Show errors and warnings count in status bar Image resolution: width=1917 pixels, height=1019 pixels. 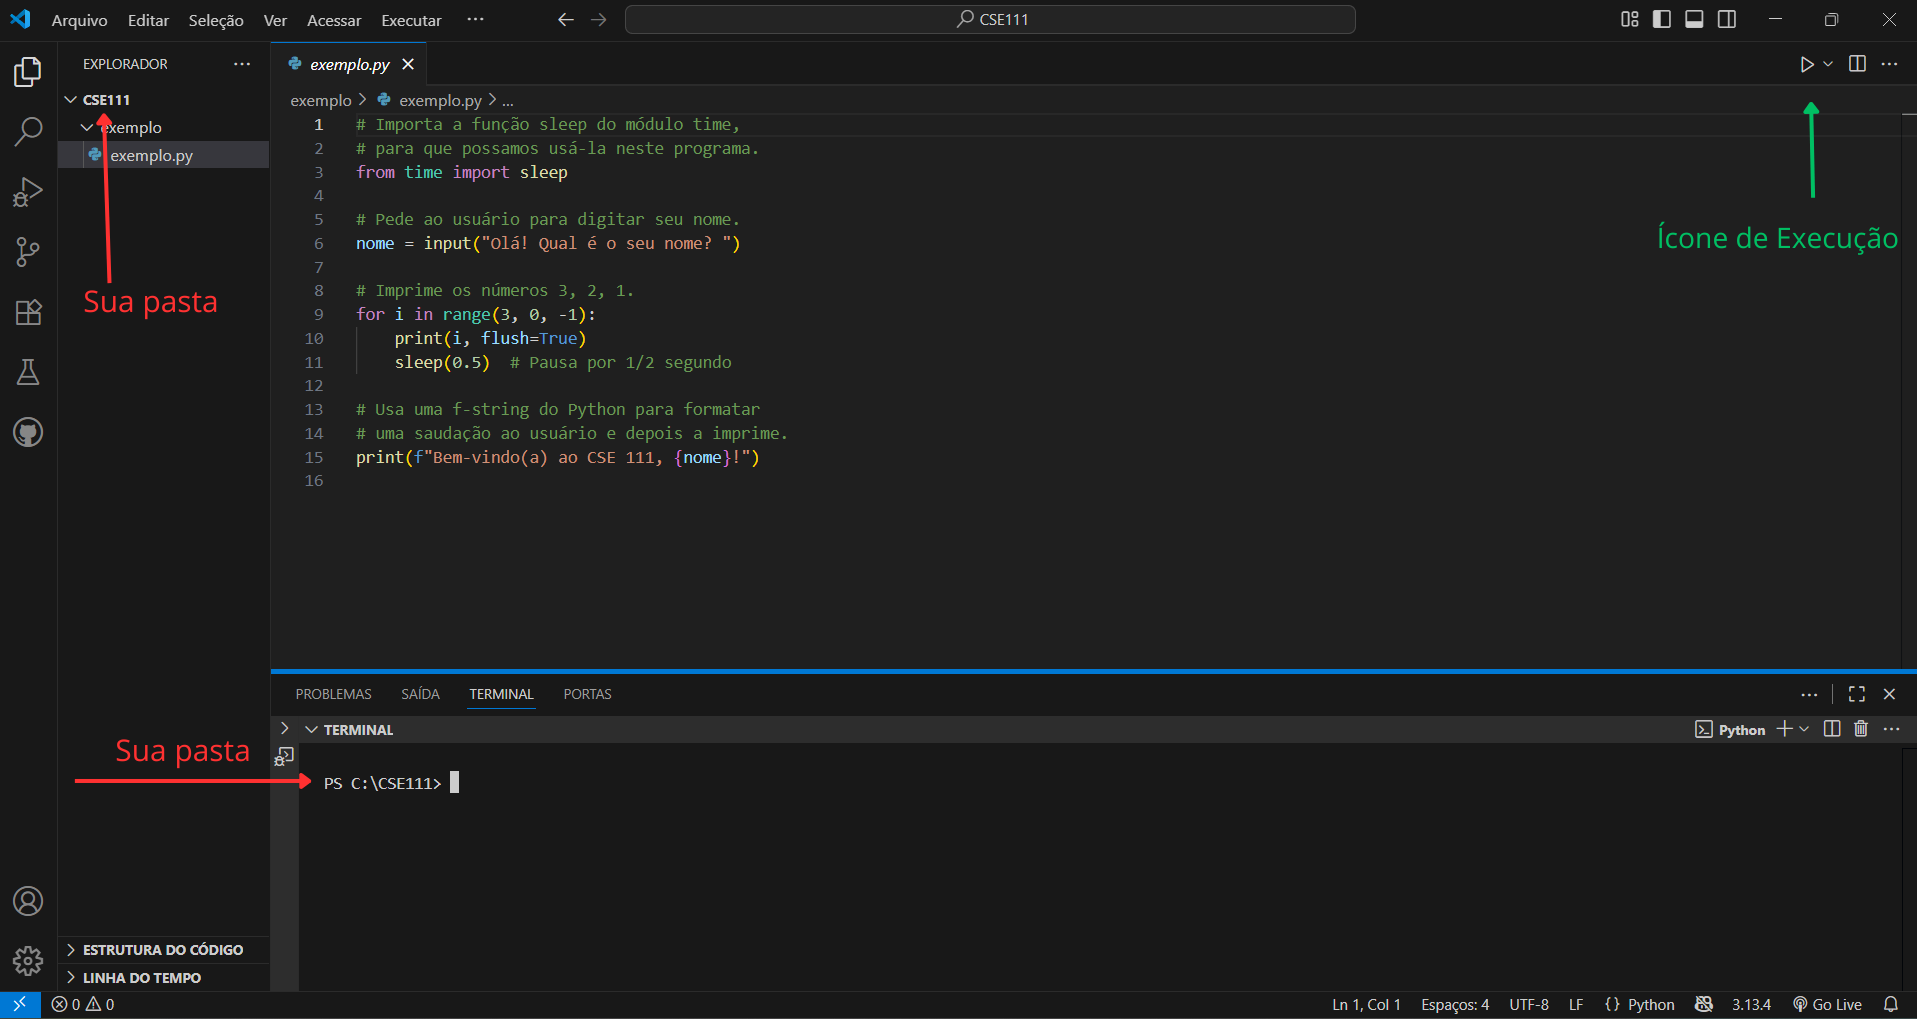pyautogui.click(x=83, y=1004)
